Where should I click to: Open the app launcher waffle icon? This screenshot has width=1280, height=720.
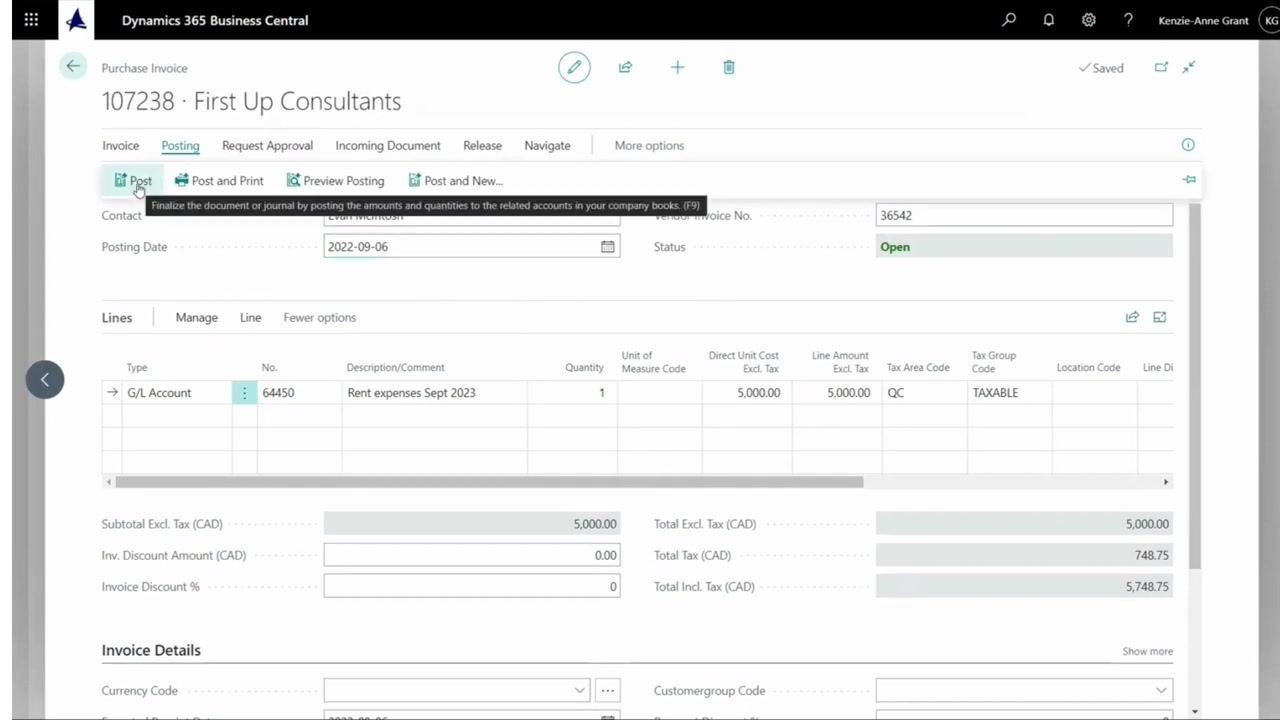point(31,20)
